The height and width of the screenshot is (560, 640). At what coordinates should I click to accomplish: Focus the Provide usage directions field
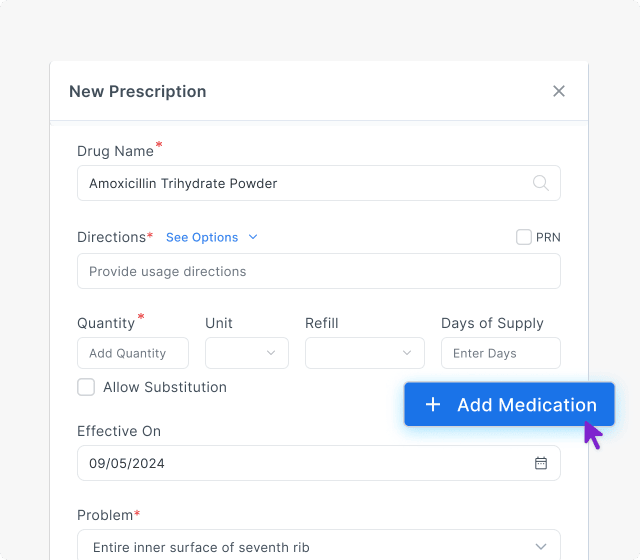[x=319, y=271]
